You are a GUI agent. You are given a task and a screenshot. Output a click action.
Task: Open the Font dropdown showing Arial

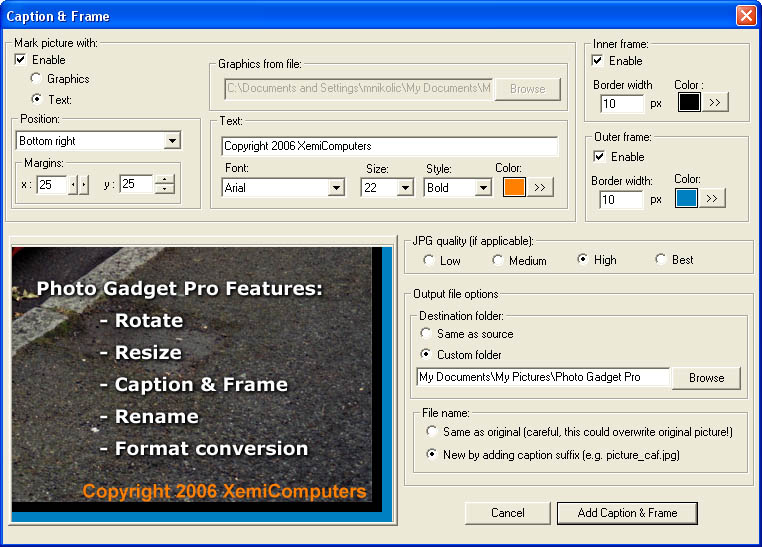click(336, 188)
